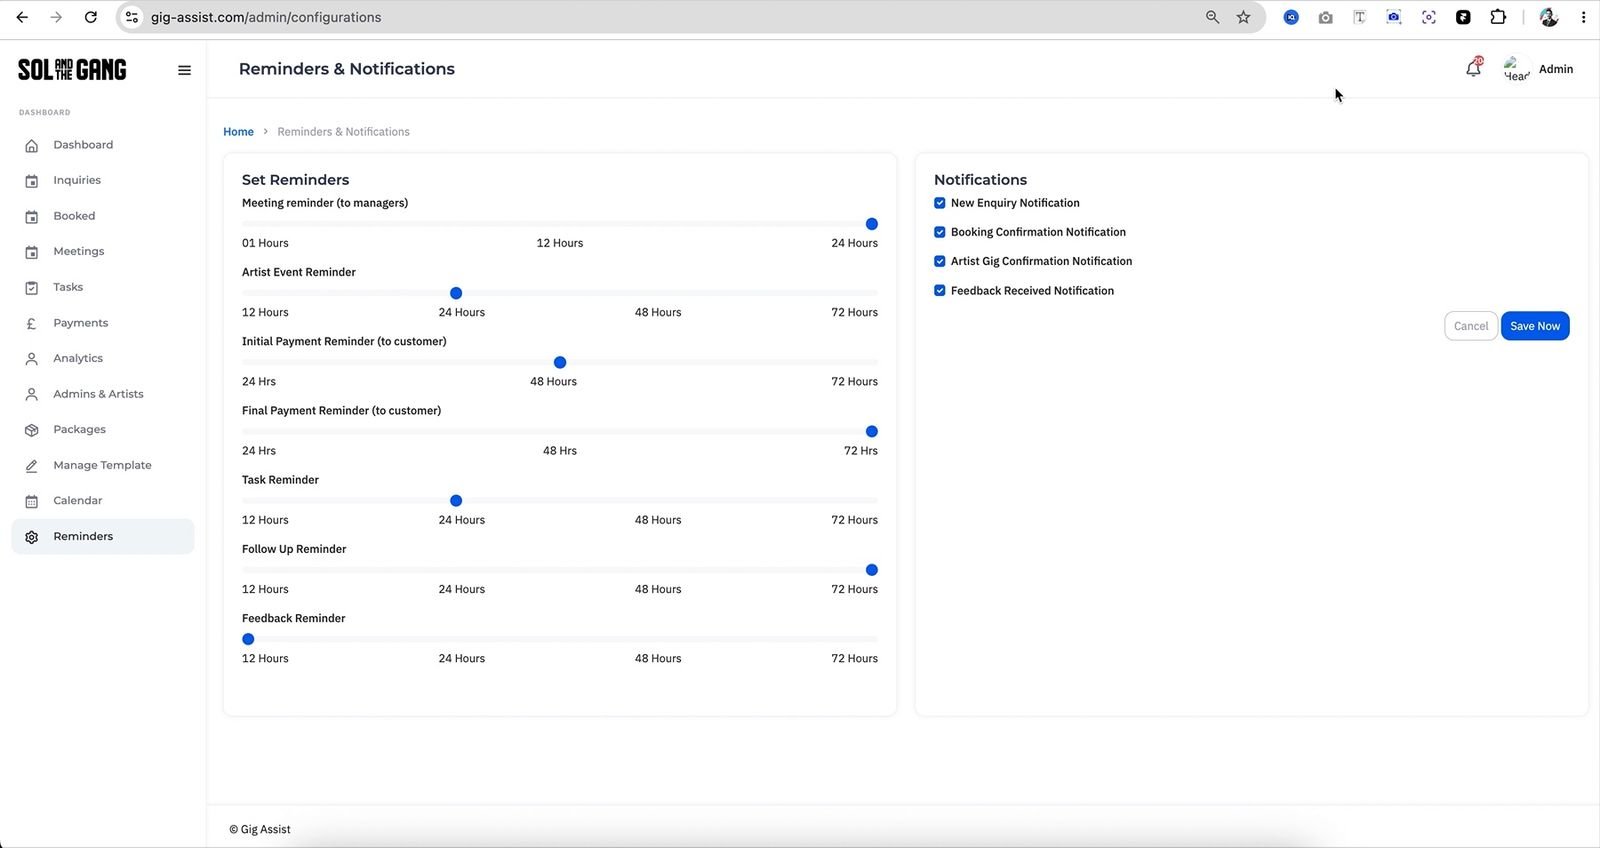
Task: Select Meetings in the sidebar
Action: (79, 251)
